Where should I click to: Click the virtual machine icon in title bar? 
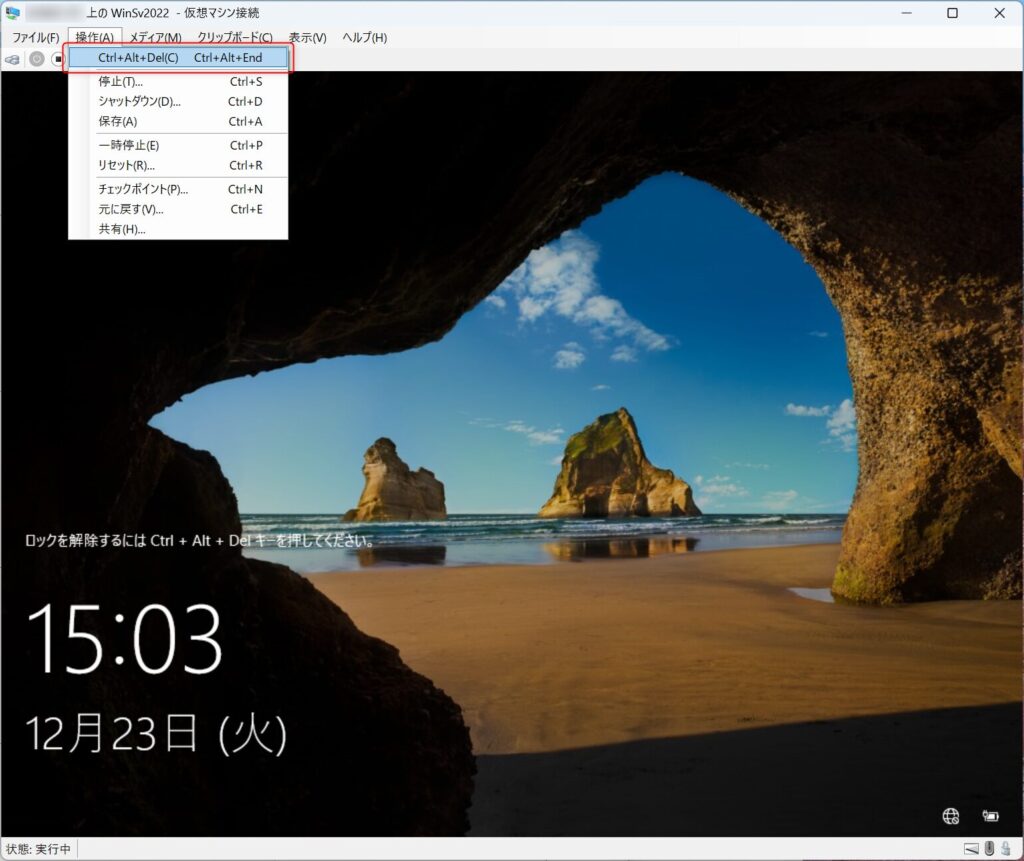click(x=13, y=13)
